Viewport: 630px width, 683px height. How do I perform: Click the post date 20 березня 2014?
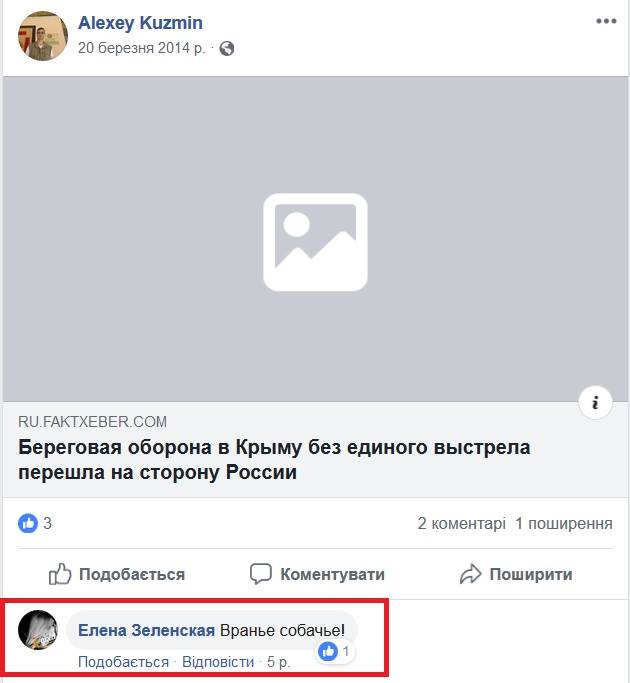142,48
